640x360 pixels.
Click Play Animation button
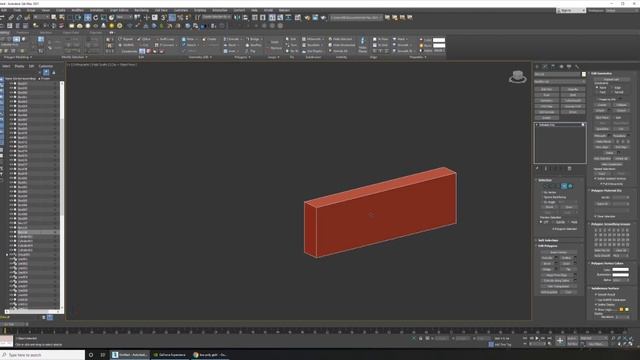click(x=537, y=338)
